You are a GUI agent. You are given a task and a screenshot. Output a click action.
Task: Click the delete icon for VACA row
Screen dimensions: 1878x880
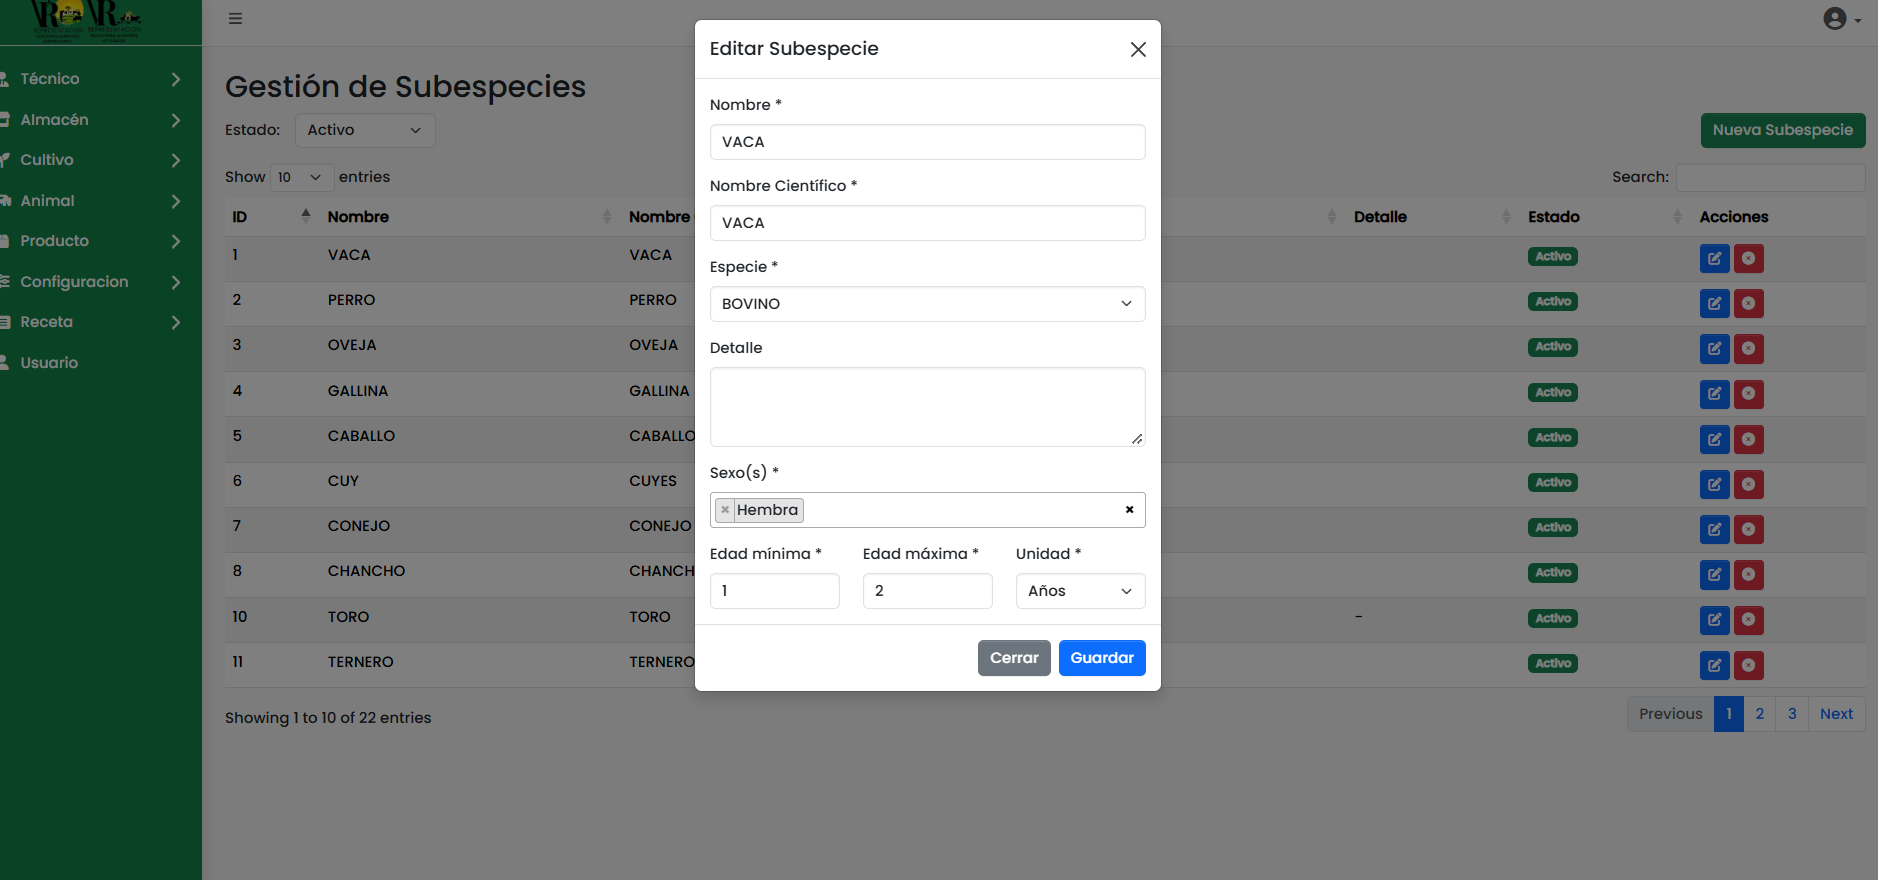pyautogui.click(x=1748, y=258)
